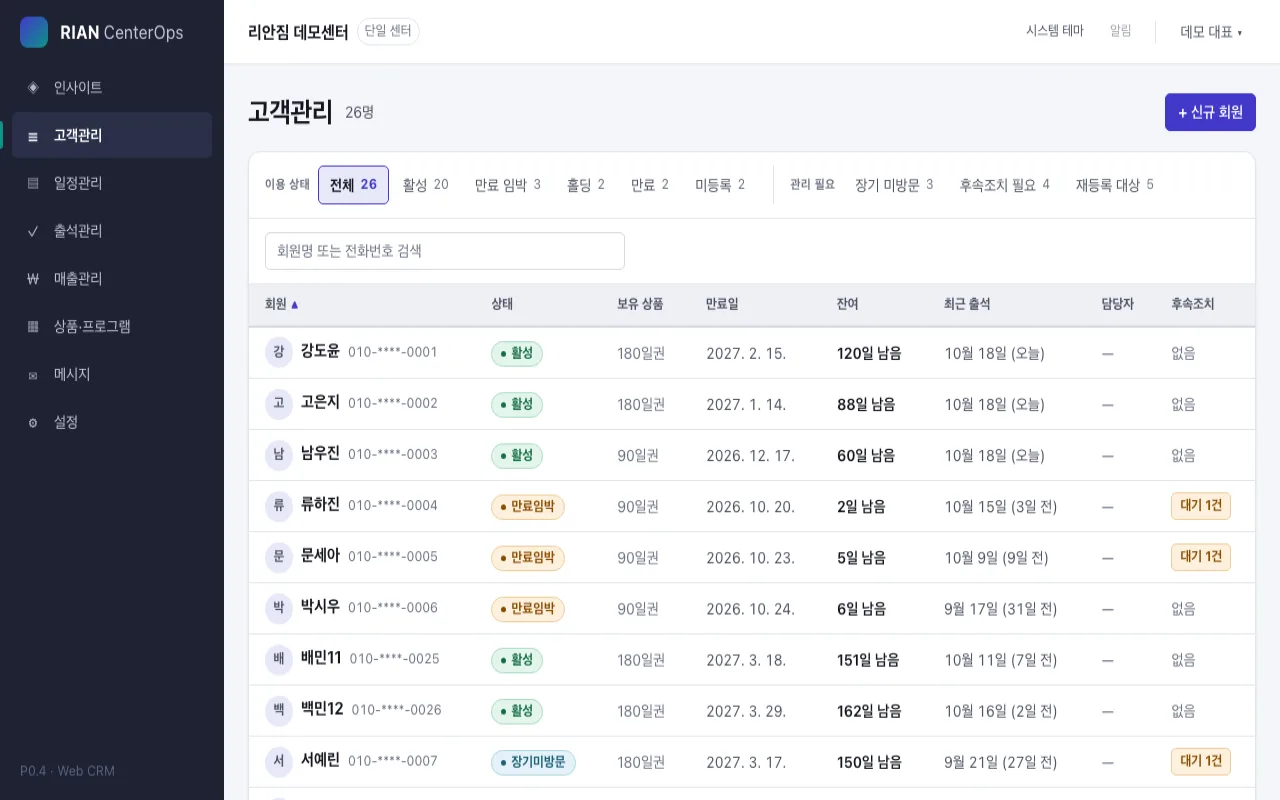Click the 2027. 2. 15. expiry date
The width and height of the screenshot is (1280, 800).
point(746,353)
